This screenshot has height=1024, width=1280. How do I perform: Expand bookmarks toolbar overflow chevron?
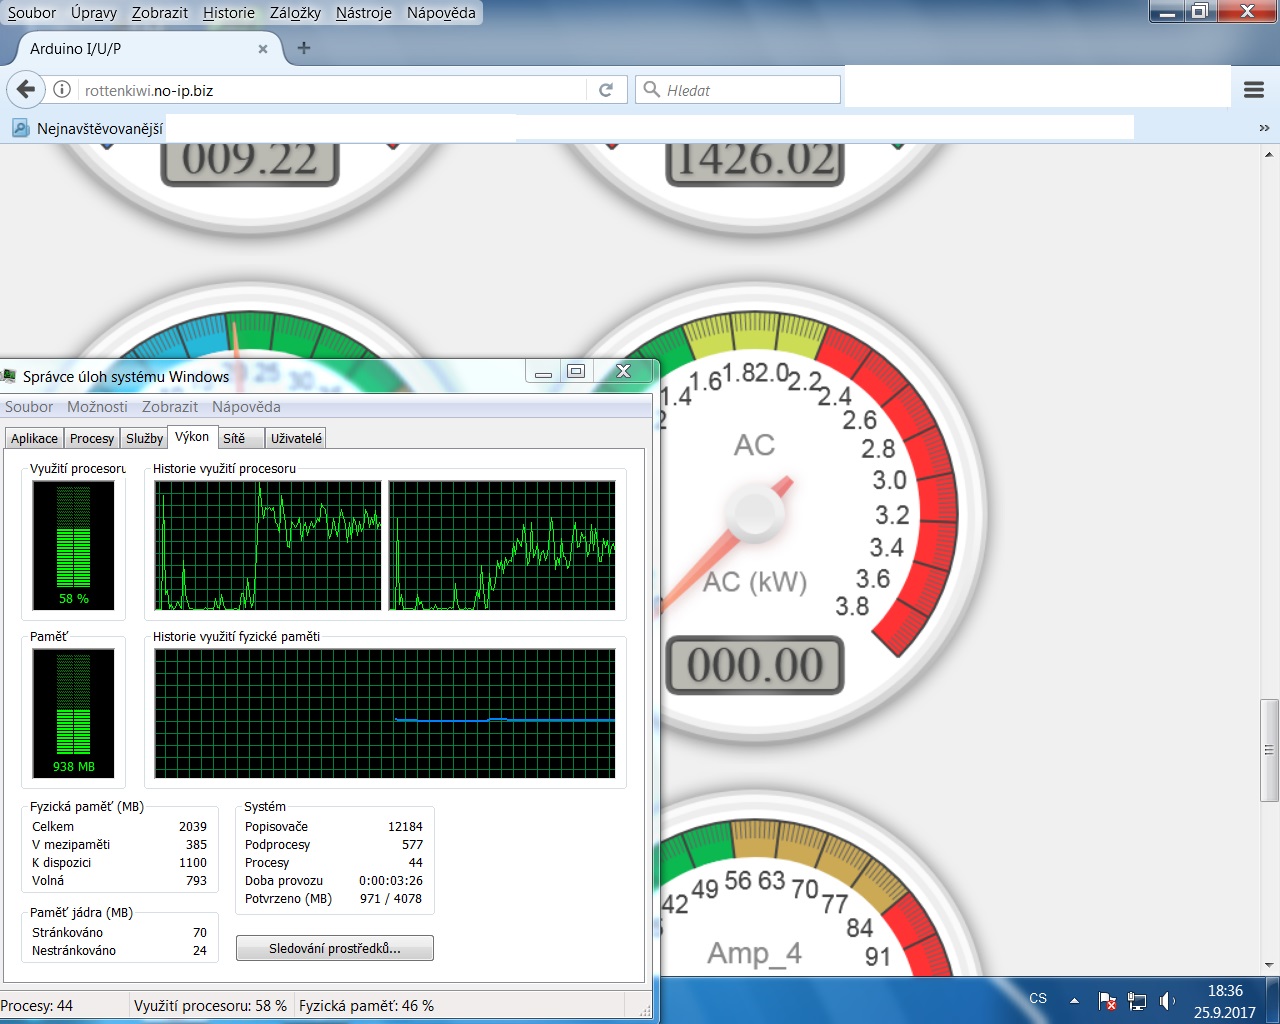click(1264, 128)
